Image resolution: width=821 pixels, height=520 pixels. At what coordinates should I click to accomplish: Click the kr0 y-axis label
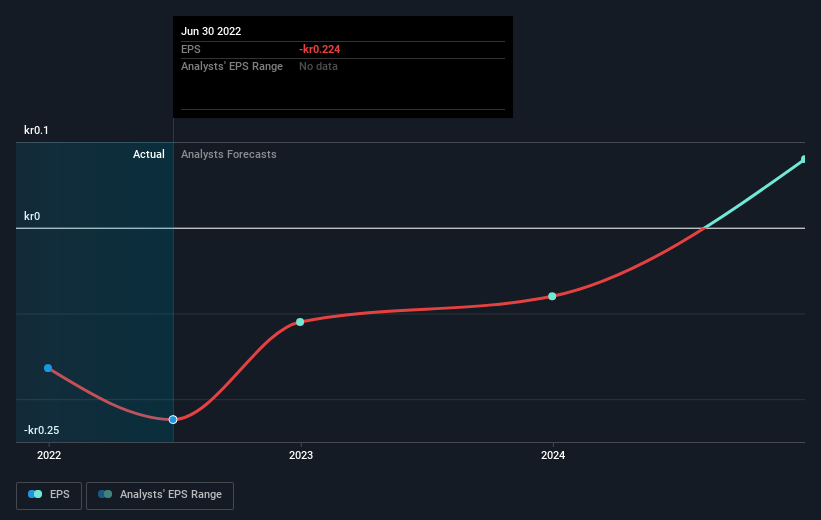pos(32,216)
